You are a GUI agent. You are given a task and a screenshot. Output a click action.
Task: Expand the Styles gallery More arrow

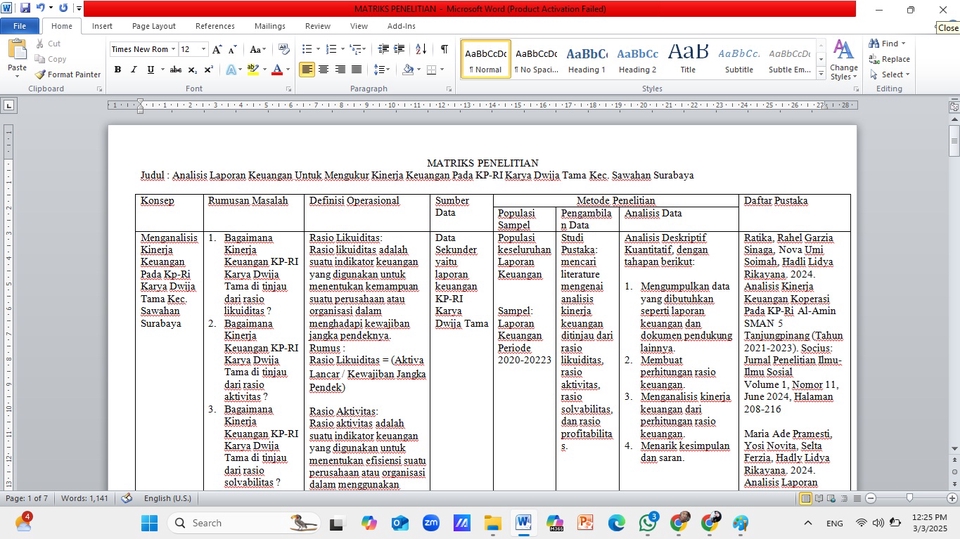tap(821, 73)
